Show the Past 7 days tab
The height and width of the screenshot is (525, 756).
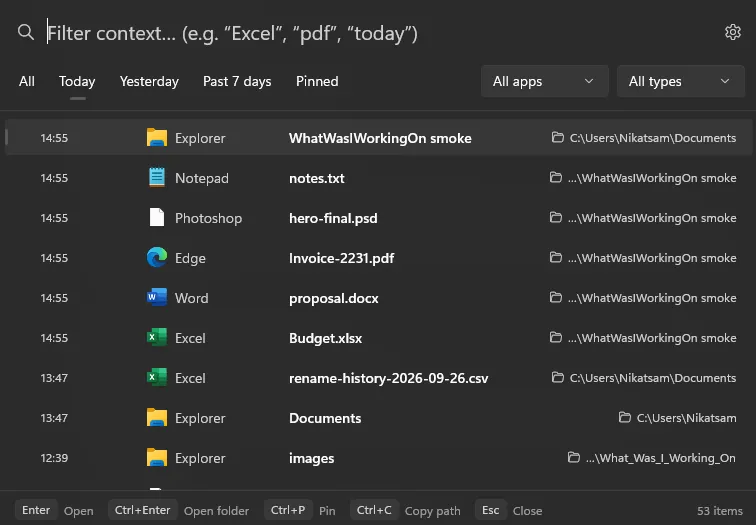pyautogui.click(x=237, y=81)
